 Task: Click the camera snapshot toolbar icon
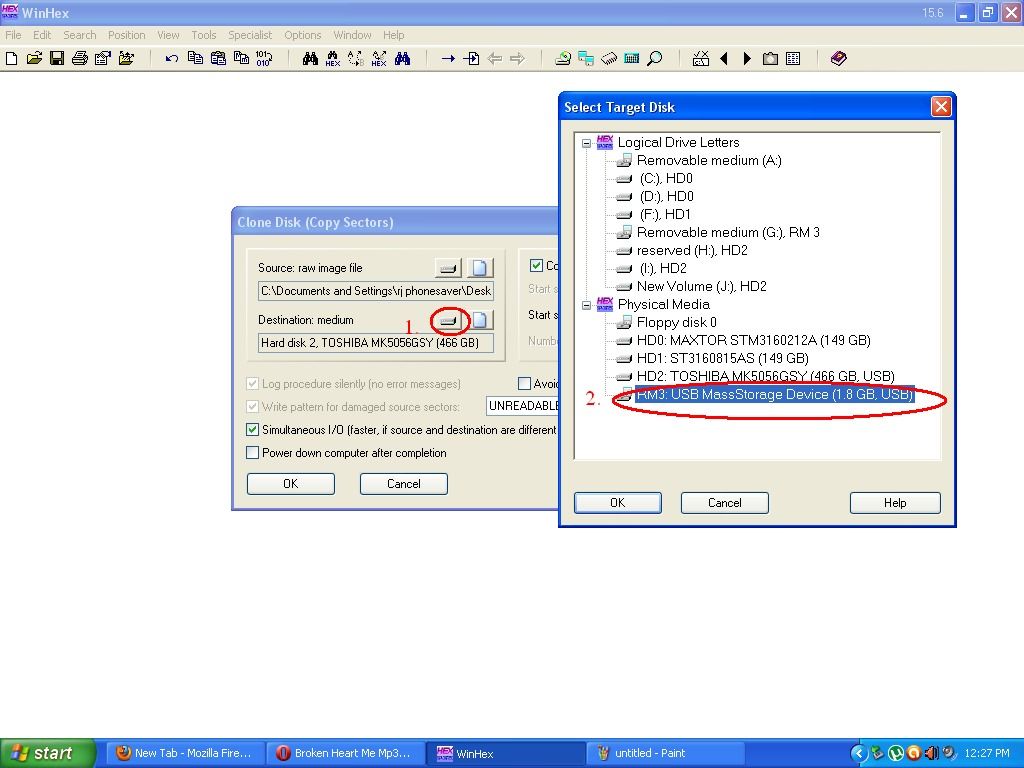pyautogui.click(x=771, y=59)
